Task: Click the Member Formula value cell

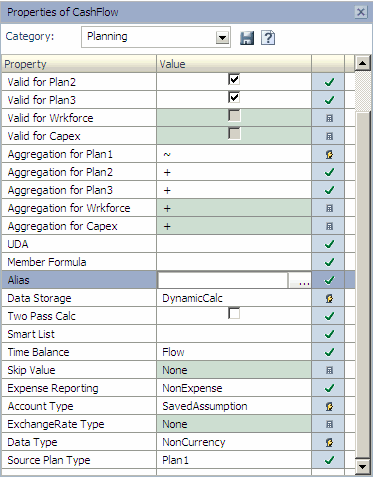Action: coord(234,262)
